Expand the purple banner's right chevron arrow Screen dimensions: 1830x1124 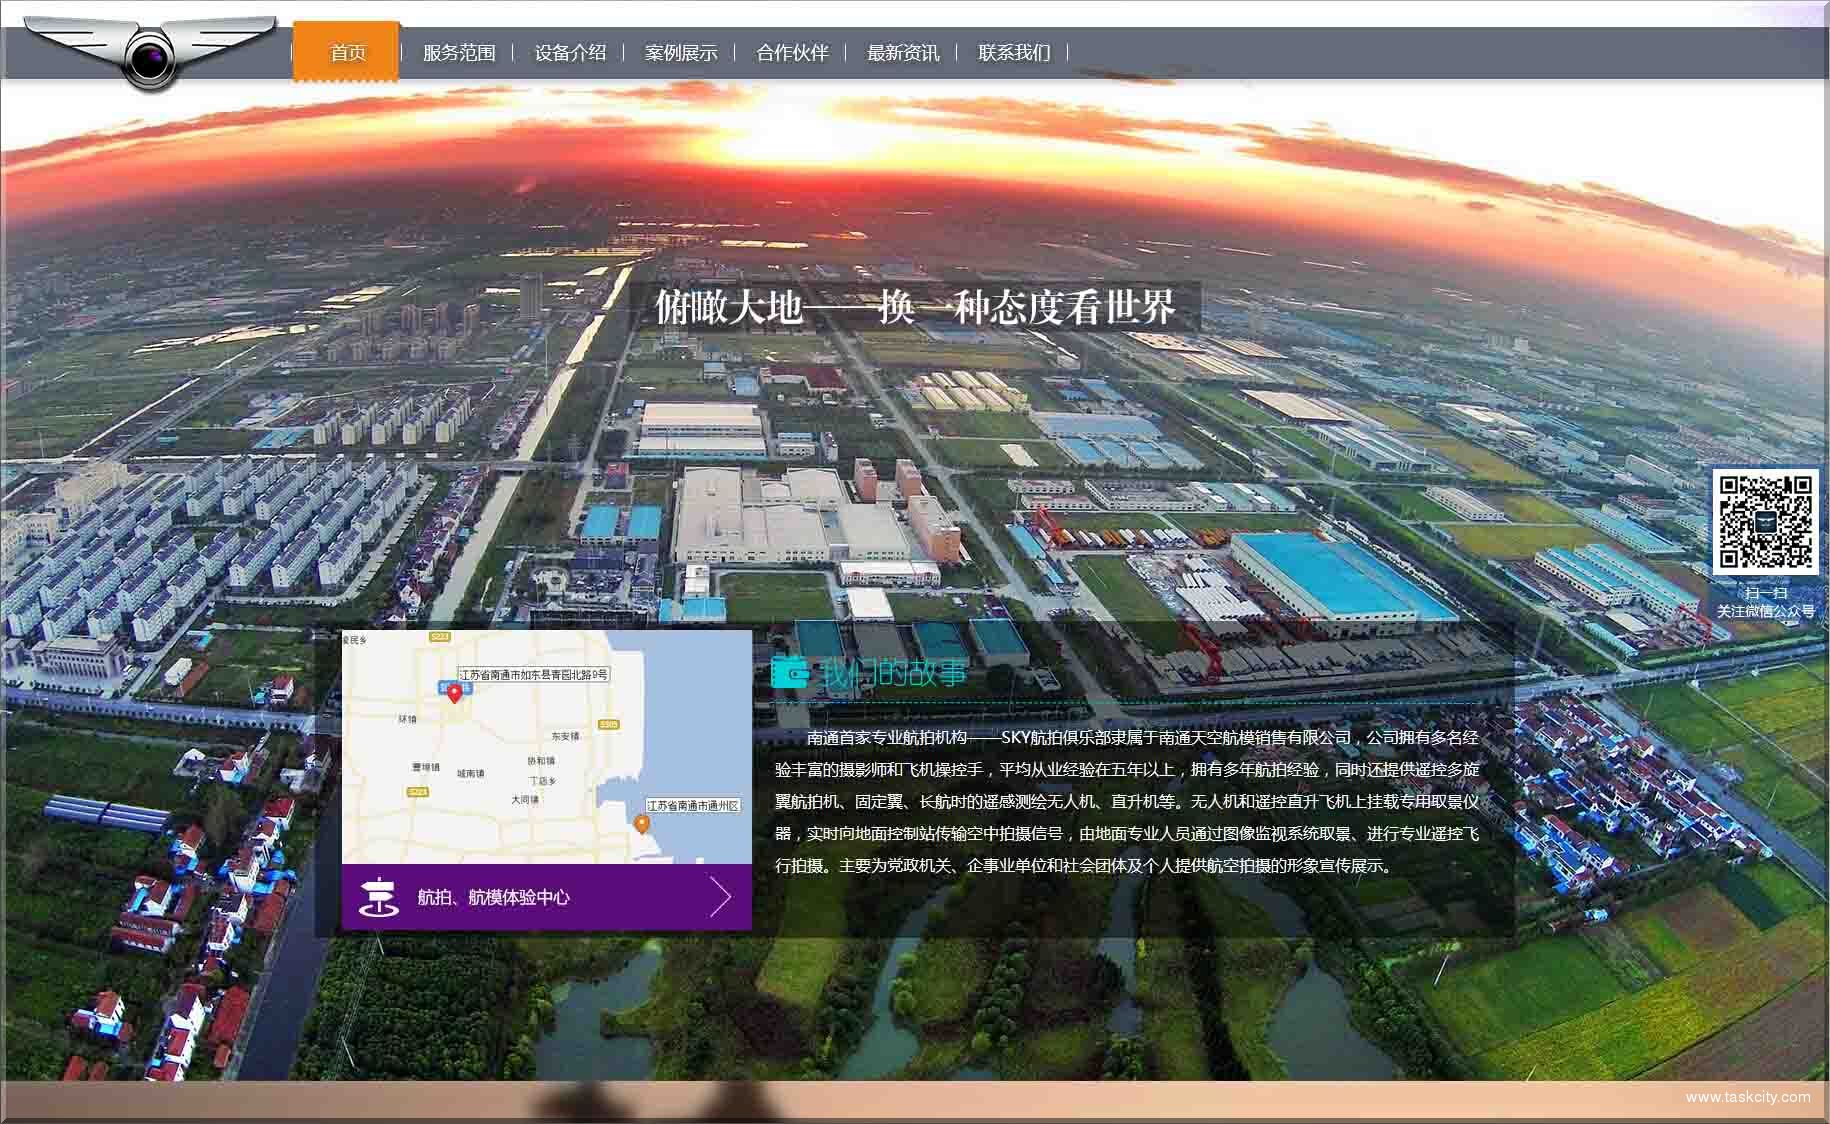click(x=721, y=897)
